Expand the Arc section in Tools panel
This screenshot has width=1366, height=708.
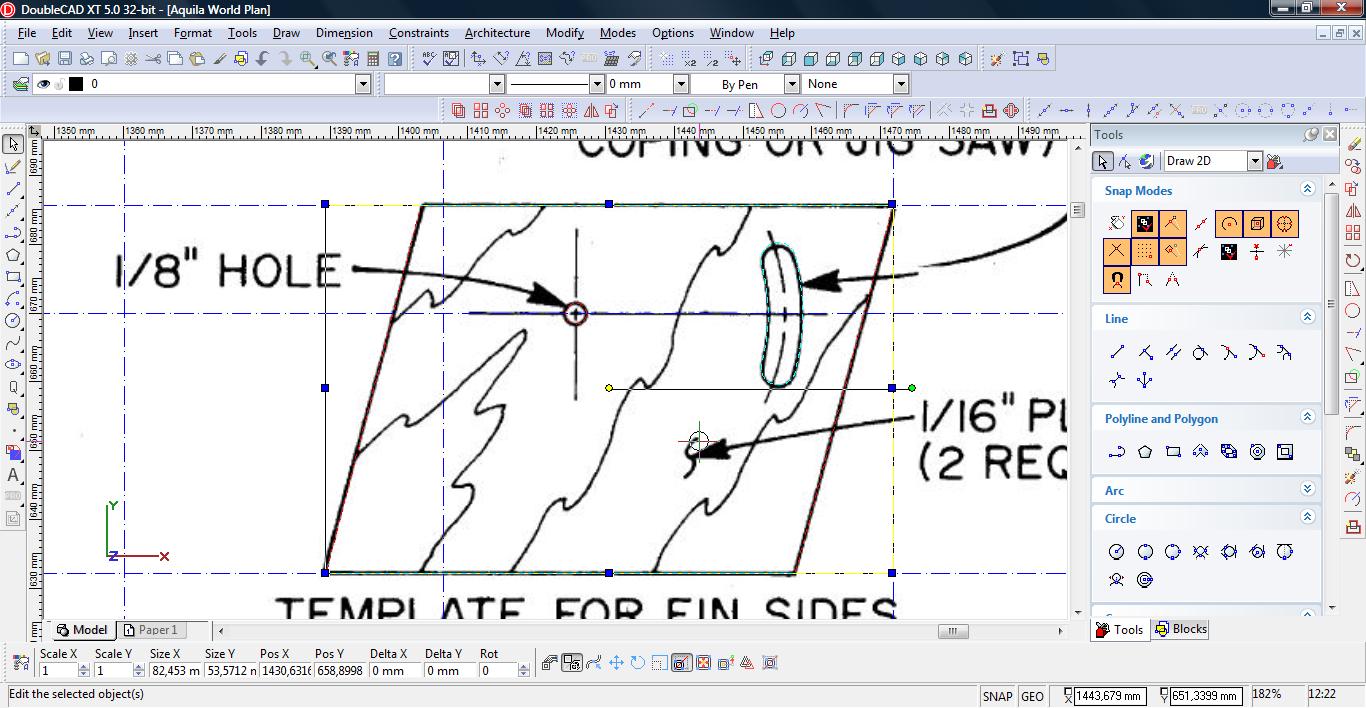pos(1307,489)
